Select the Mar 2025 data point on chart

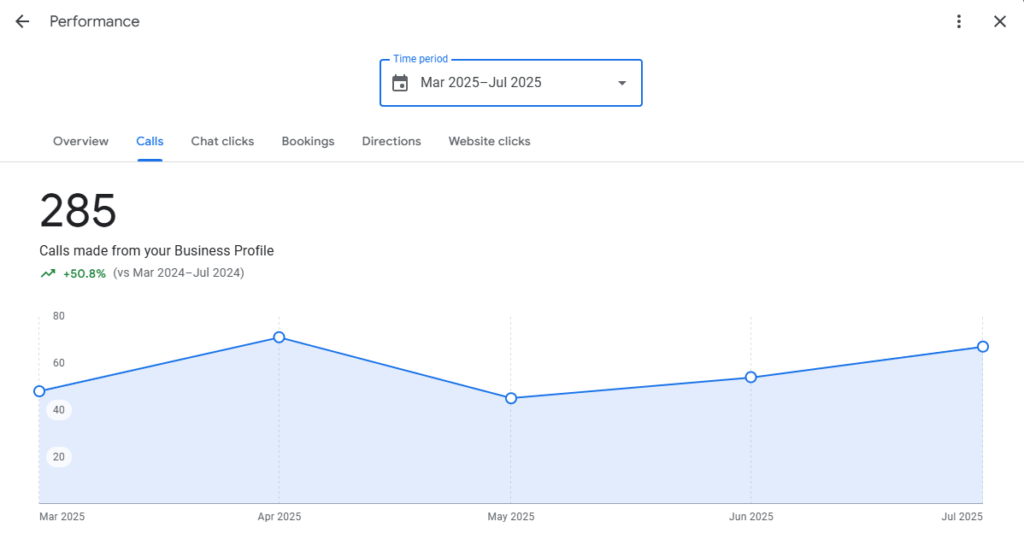click(40, 391)
